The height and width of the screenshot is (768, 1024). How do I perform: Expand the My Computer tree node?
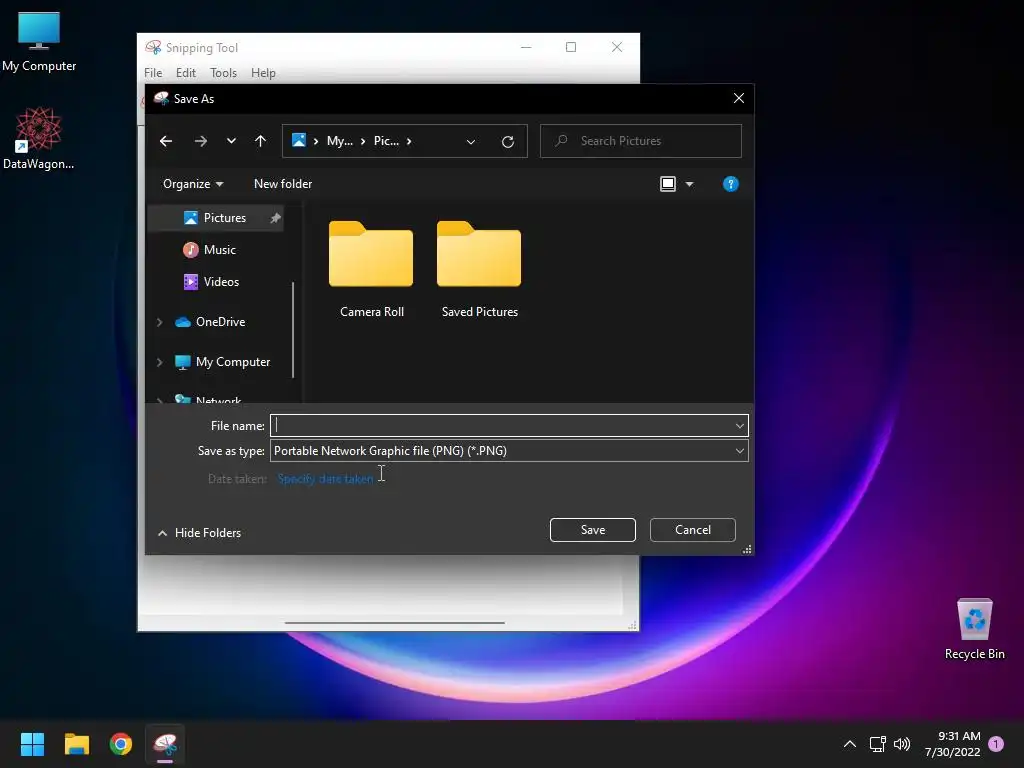tap(159, 362)
